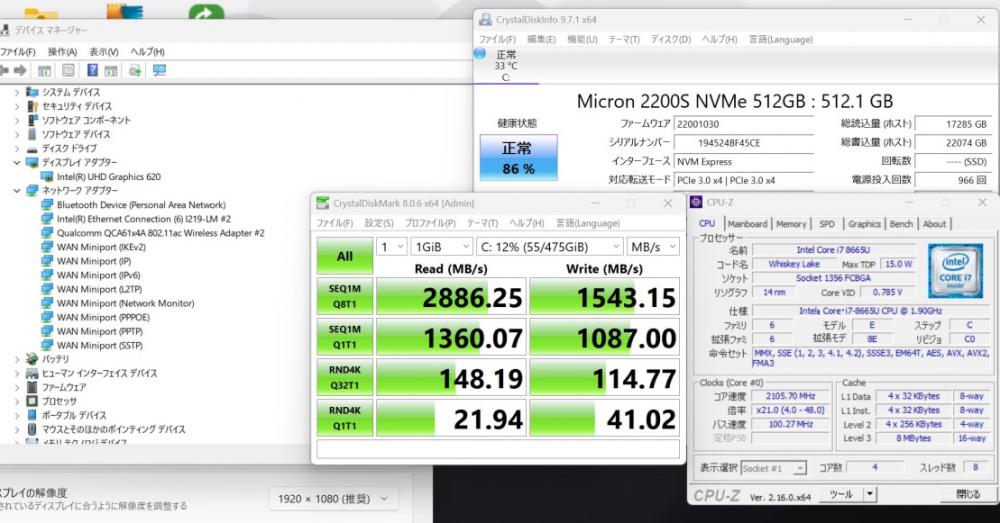Open test size dropdown showing 1GiB
This screenshot has height=523, width=1000.
441,247
